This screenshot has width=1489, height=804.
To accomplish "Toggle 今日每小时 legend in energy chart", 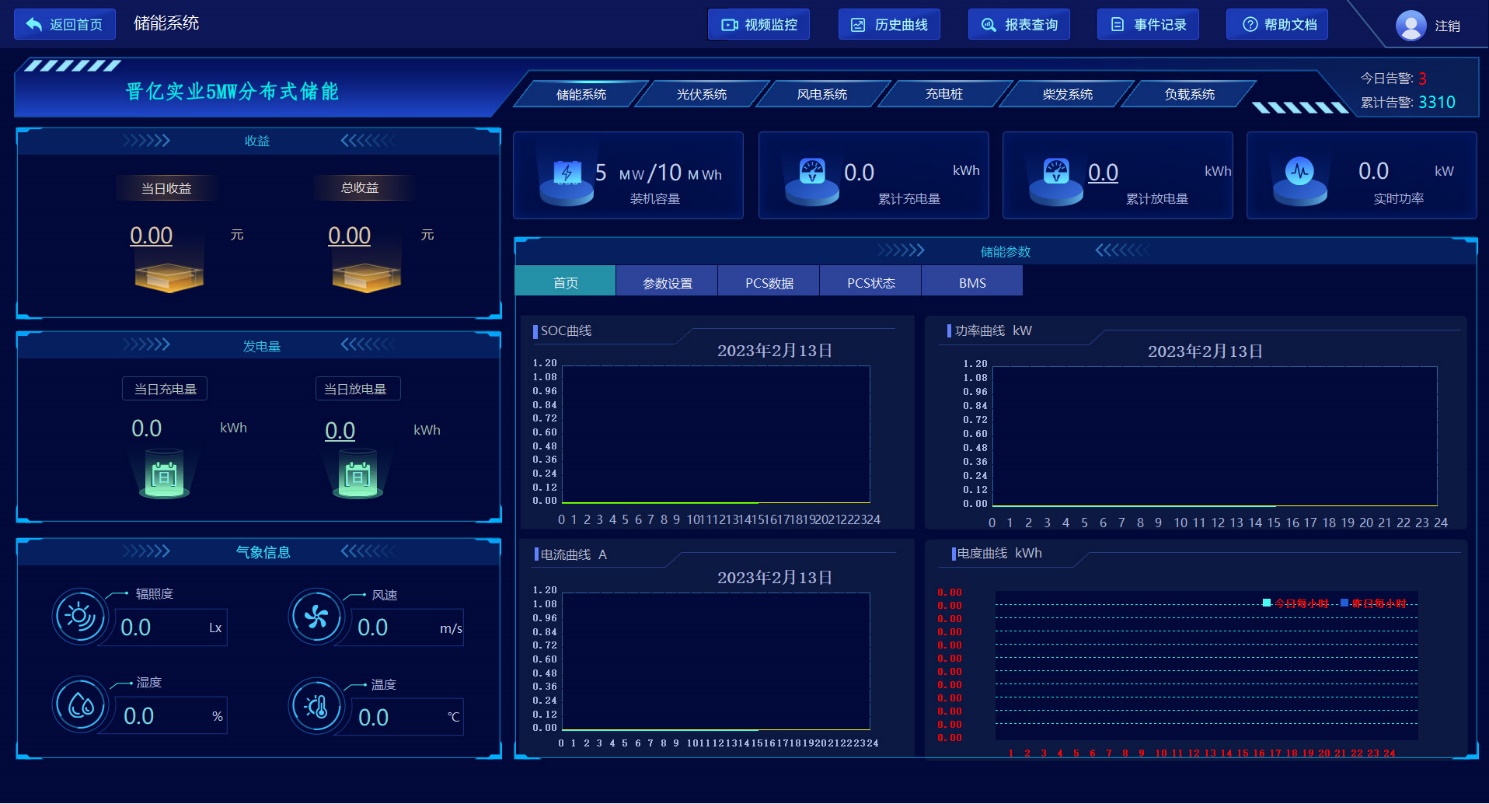I will (x=1294, y=603).
